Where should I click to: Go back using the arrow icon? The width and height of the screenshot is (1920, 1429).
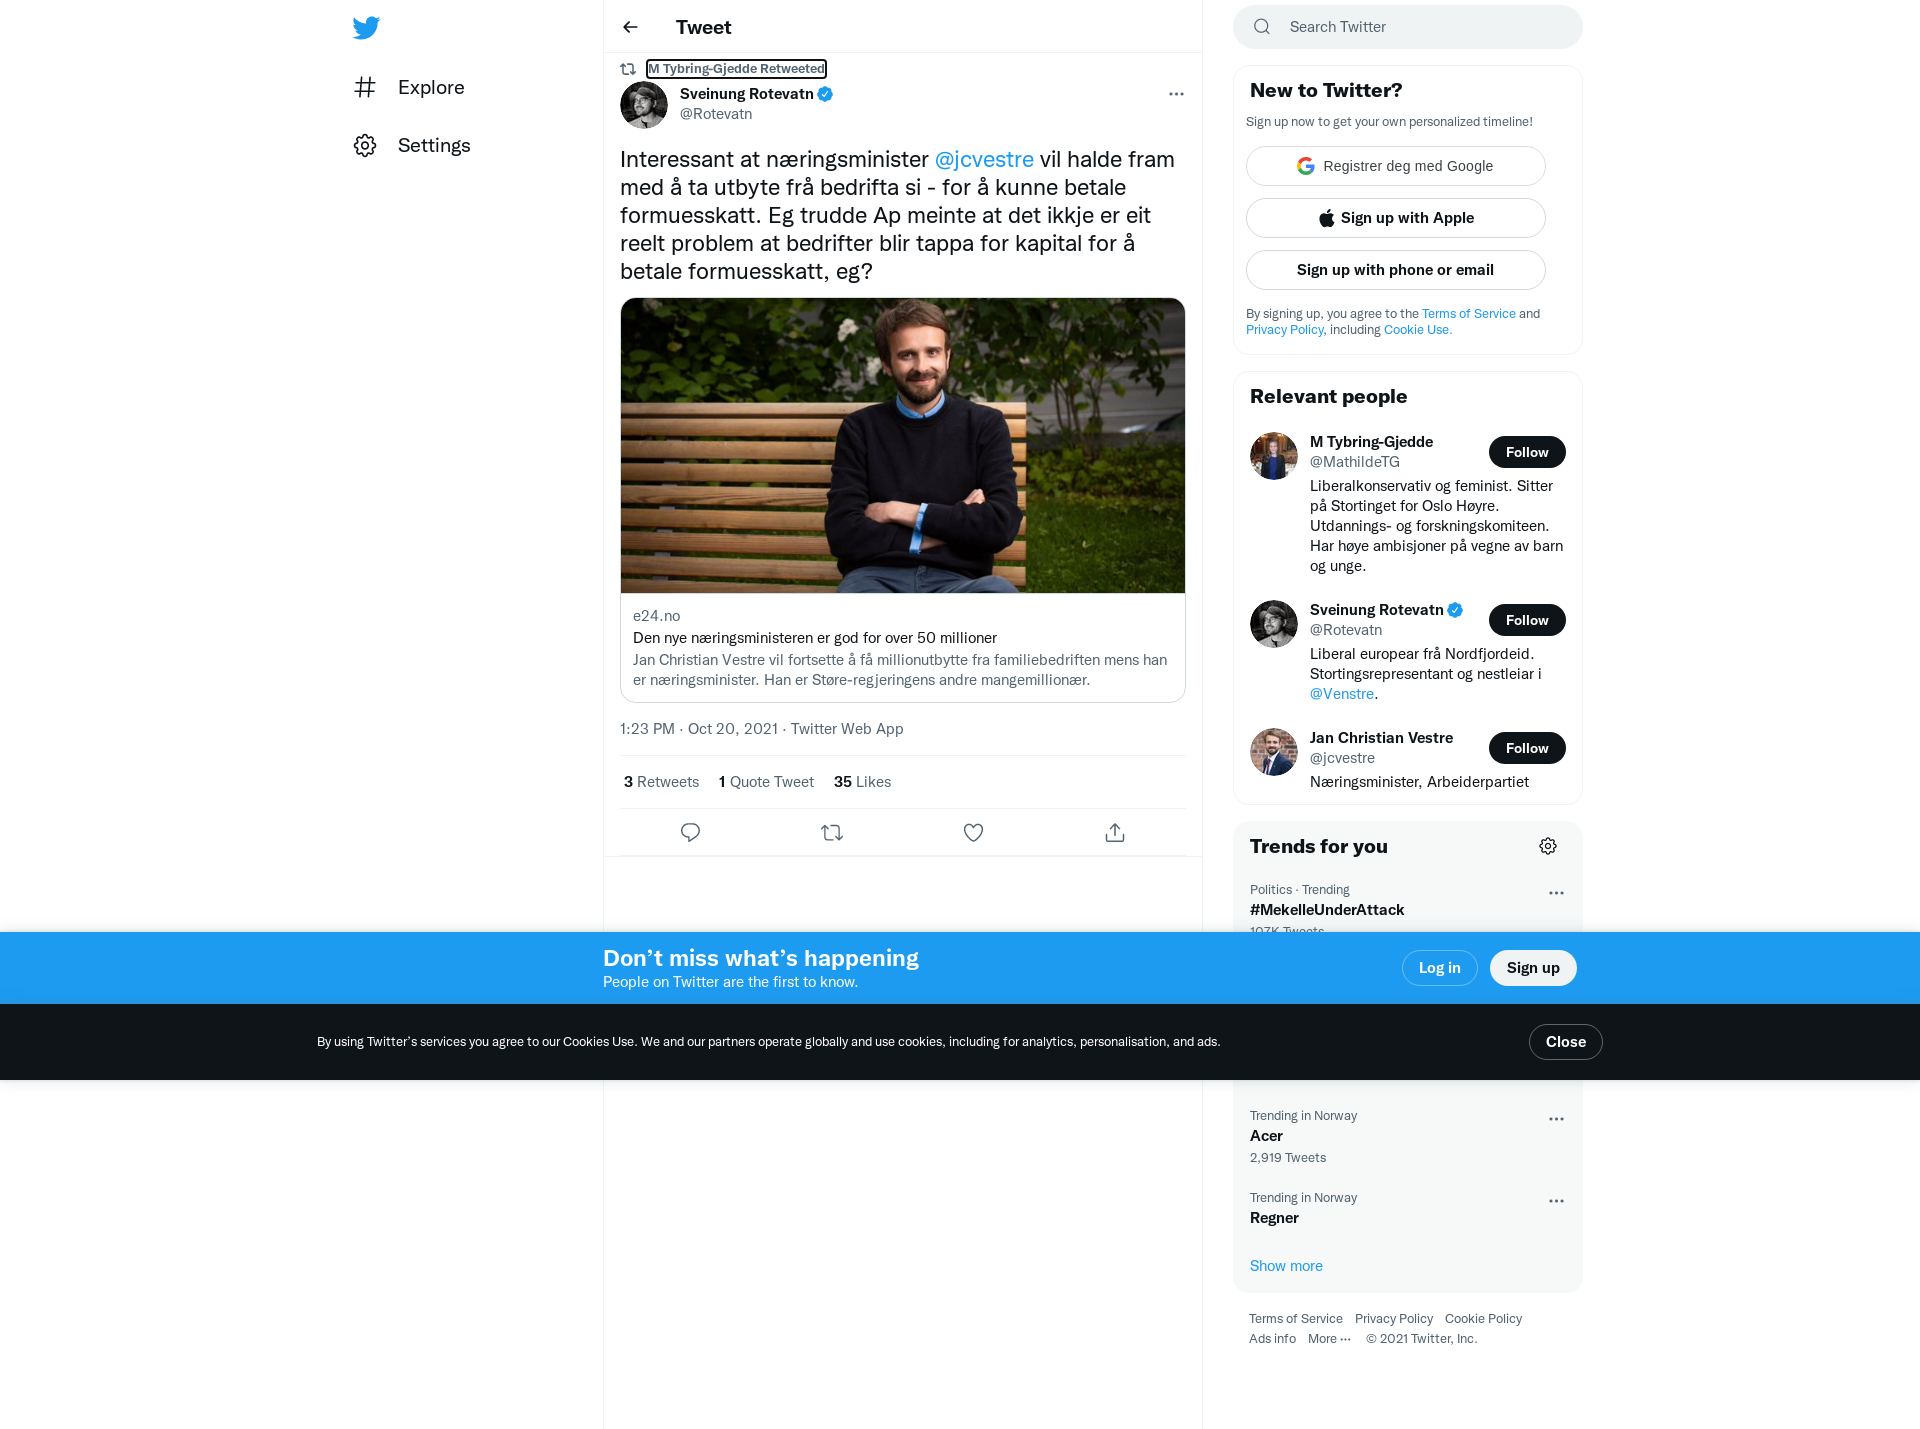point(630,27)
